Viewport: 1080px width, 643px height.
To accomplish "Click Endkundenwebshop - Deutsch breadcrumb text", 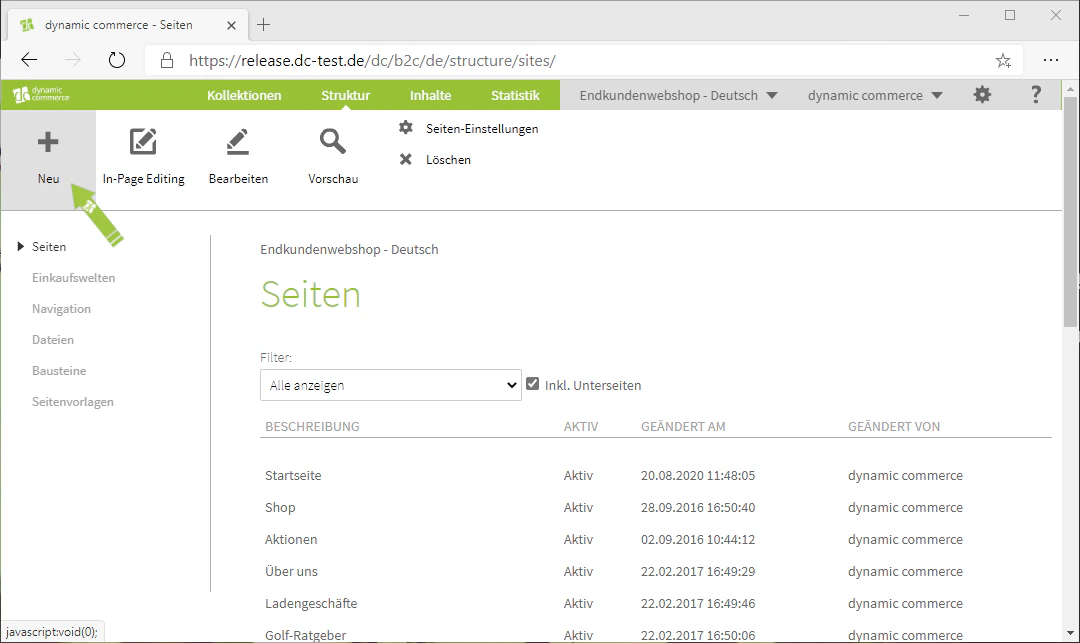I will (x=349, y=250).
